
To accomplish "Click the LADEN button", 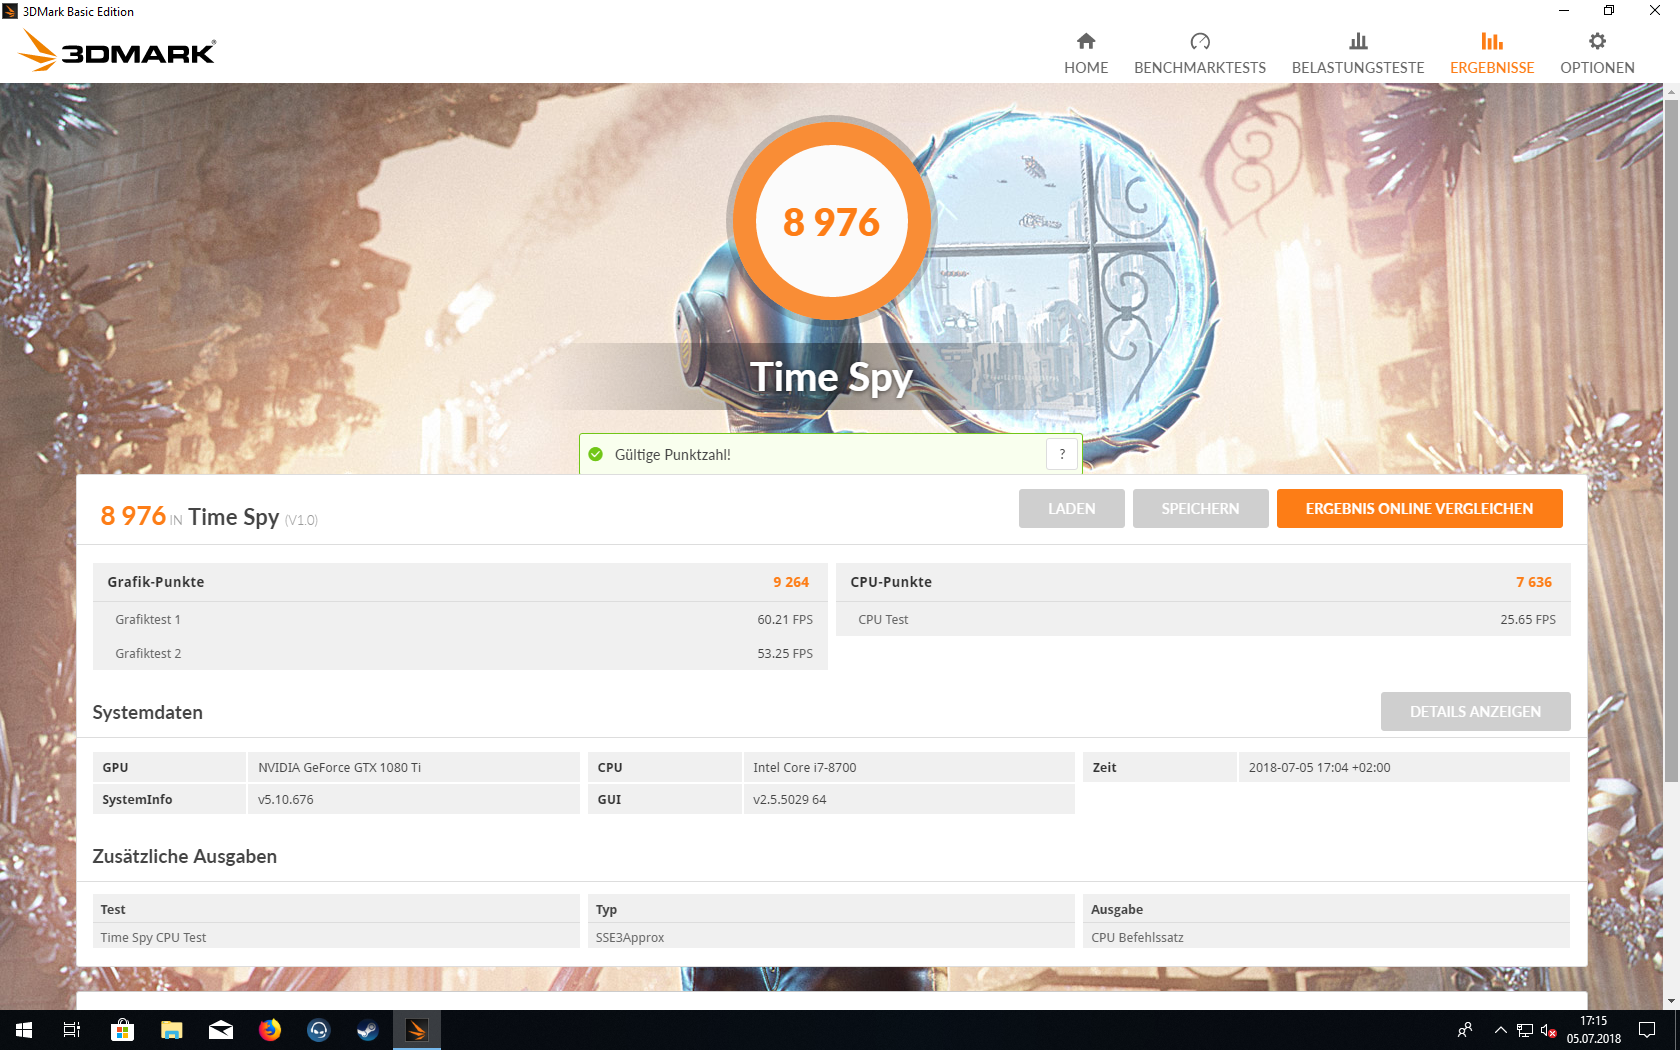I will click(x=1071, y=508).
